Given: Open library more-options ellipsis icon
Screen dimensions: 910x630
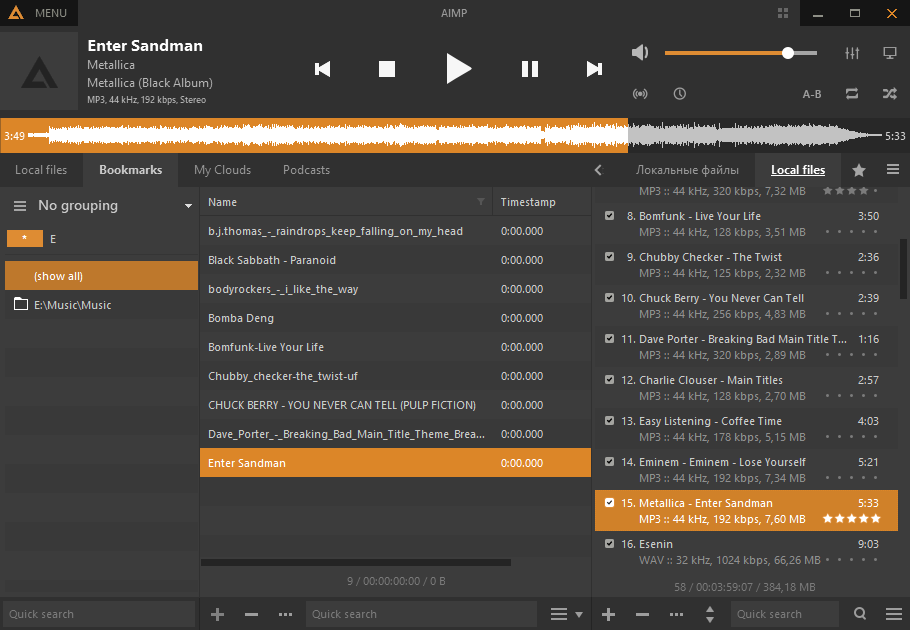Looking at the screenshot, I should pos(286,614).
